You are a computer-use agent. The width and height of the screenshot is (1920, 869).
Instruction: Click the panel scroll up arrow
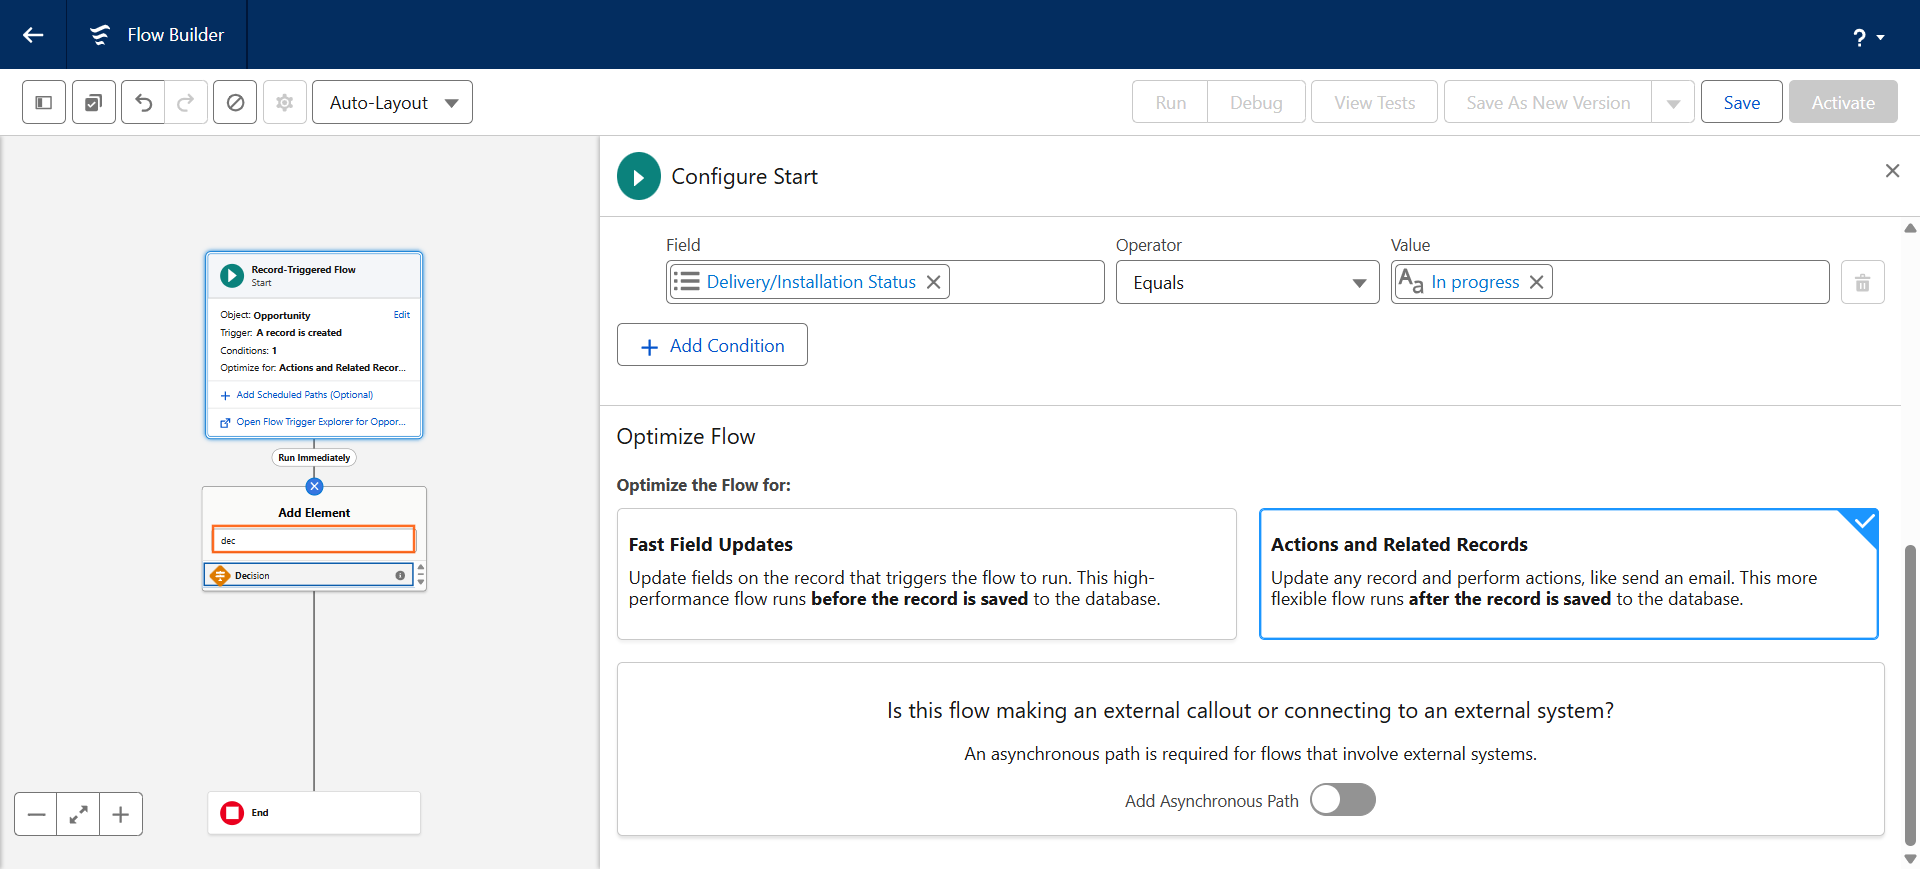coord(1910,228)
